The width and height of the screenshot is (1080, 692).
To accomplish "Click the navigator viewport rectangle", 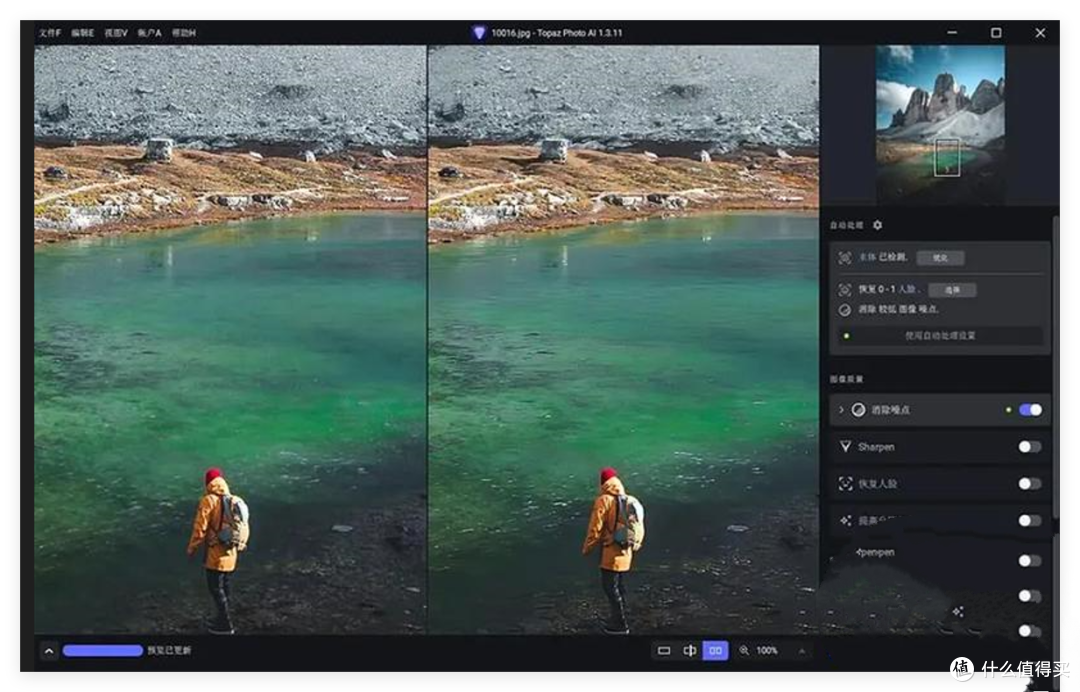I will 947,157.
